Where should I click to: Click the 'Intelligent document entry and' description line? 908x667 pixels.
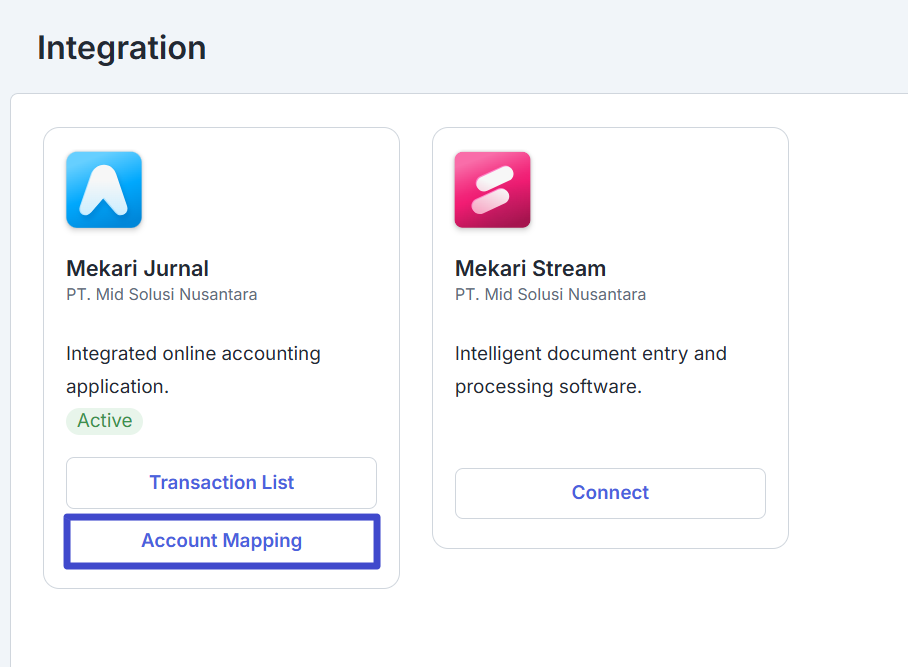(x=591, y=354)
